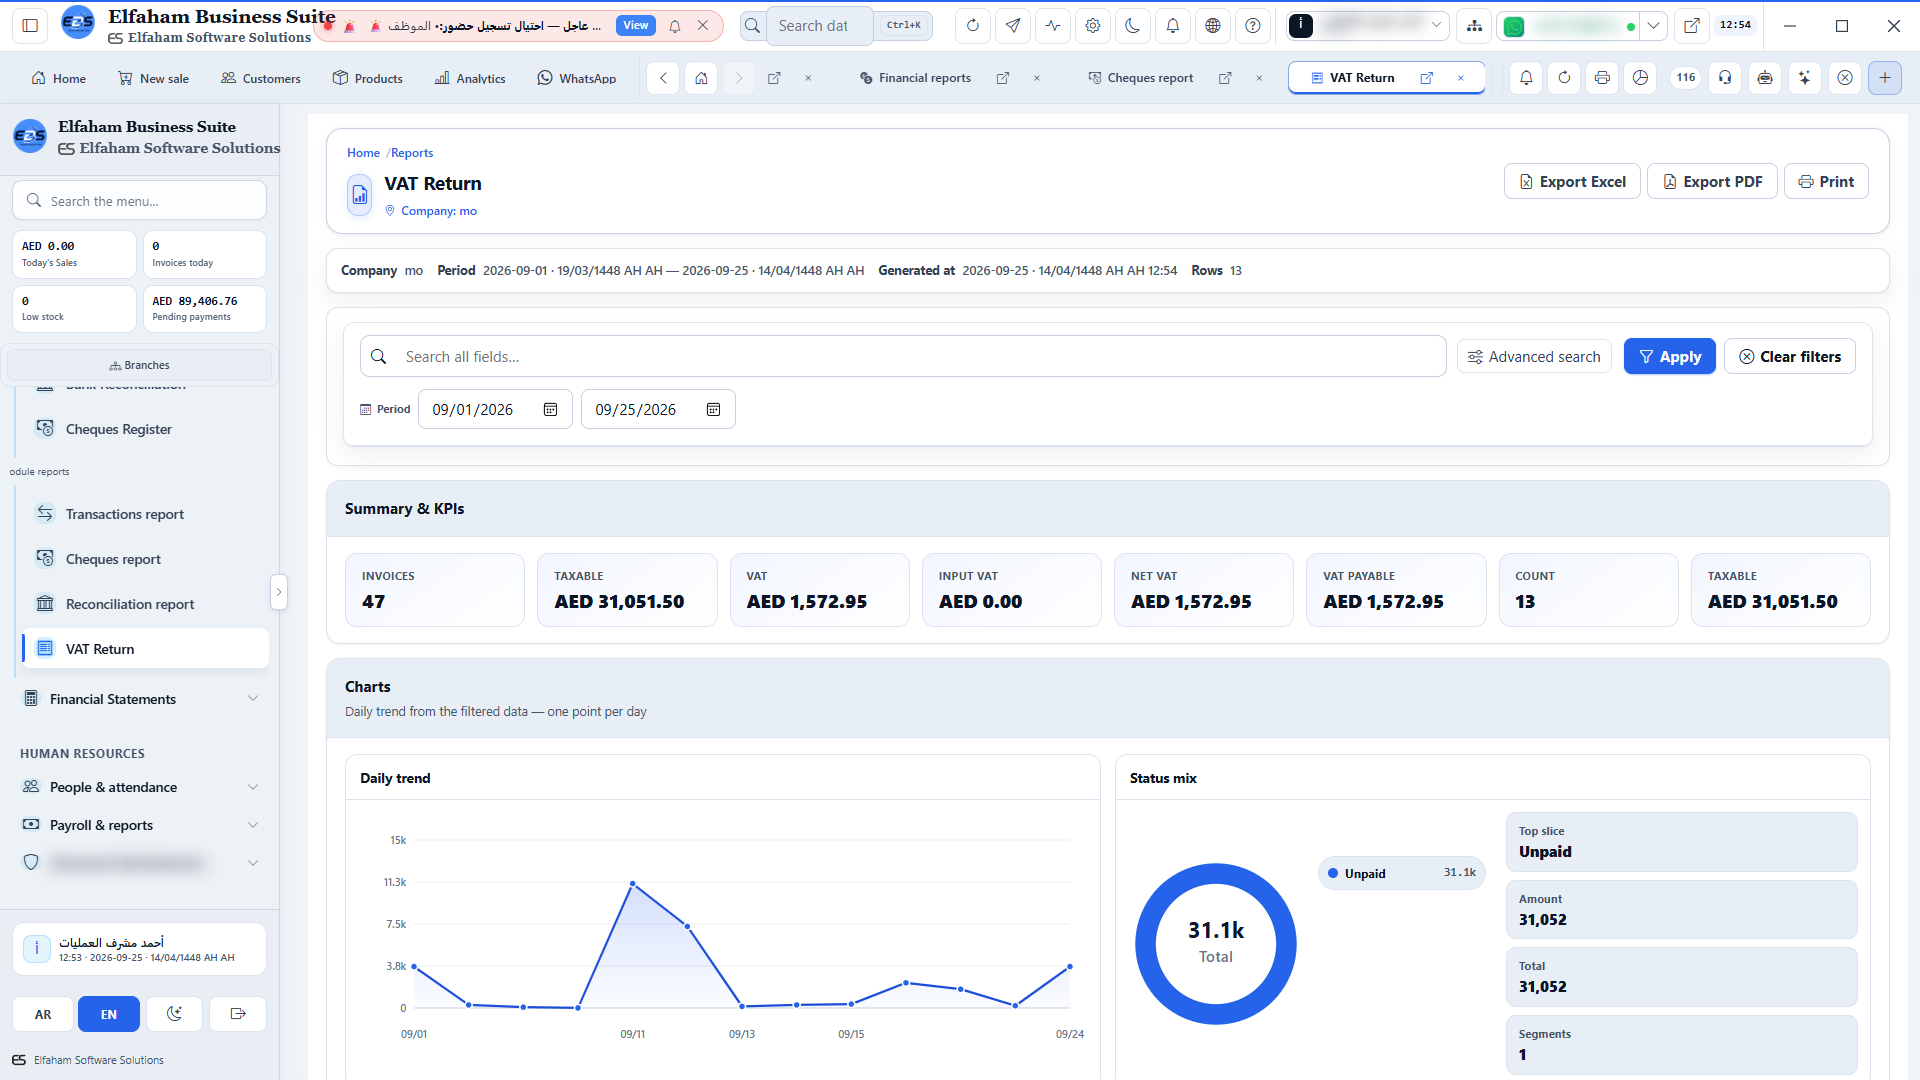The image size is (1920, 1080).
Task: Click the printer icon in tab toolbar
Action: (1602, 78)
